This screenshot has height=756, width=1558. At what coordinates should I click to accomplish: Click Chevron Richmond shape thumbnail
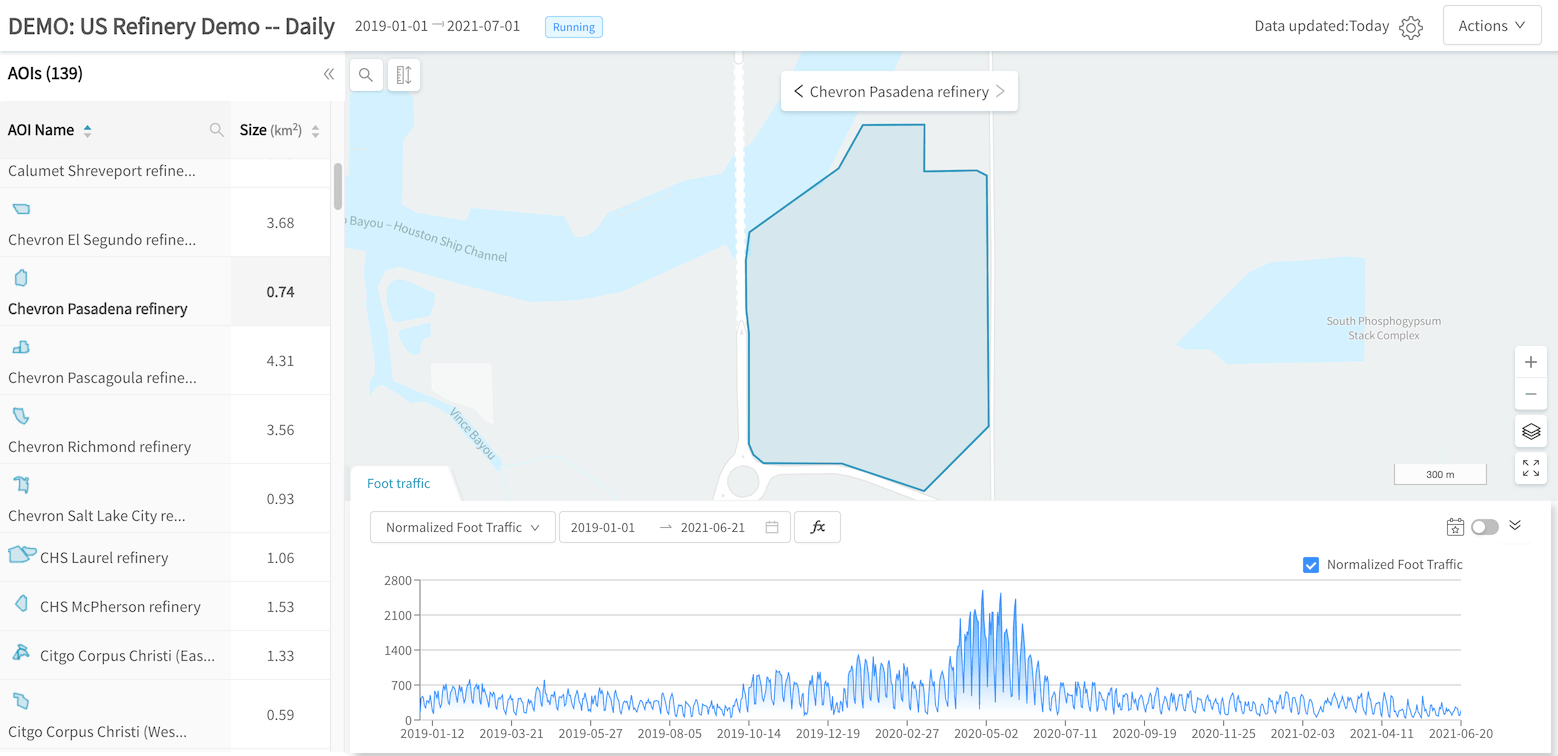(20, 415)
